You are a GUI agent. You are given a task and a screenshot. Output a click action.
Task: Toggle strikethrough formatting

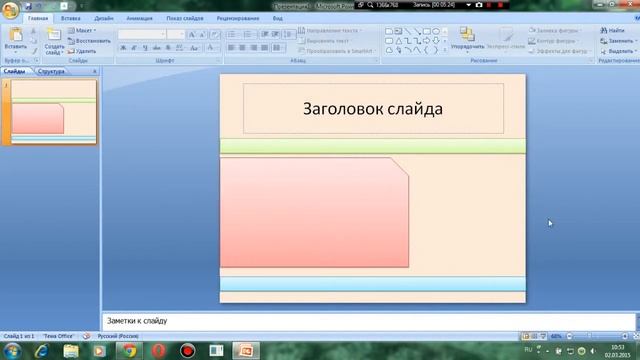point(156,48)
